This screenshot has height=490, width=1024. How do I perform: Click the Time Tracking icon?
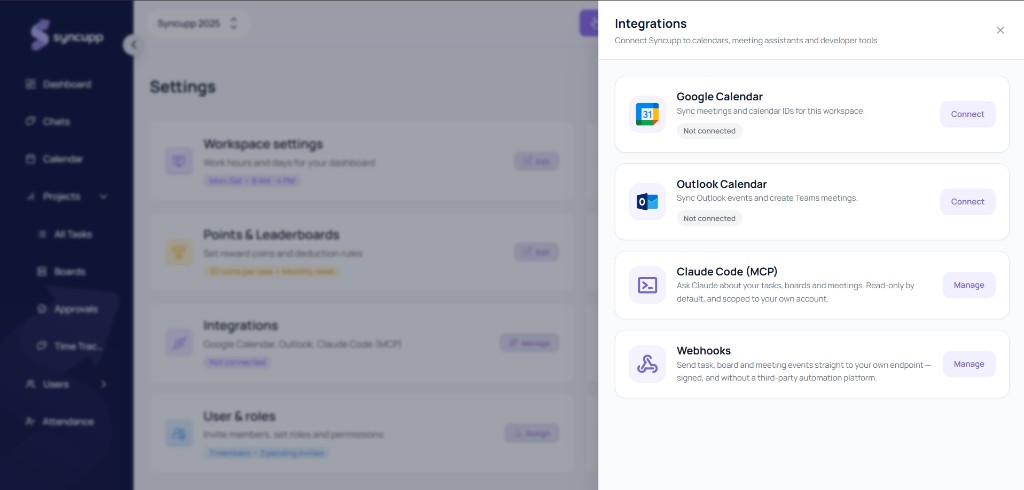coord(42,346)
